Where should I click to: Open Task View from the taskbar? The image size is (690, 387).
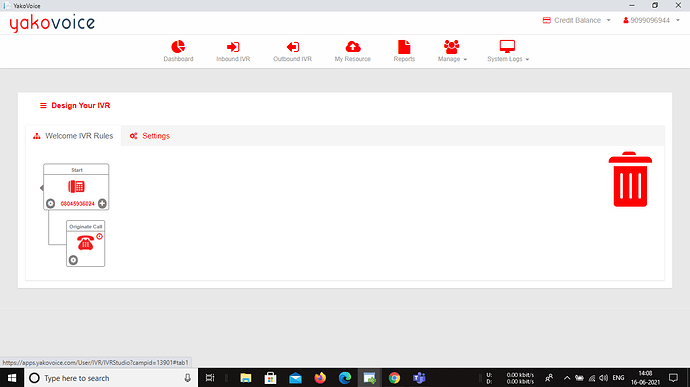[x=210, y=378]
